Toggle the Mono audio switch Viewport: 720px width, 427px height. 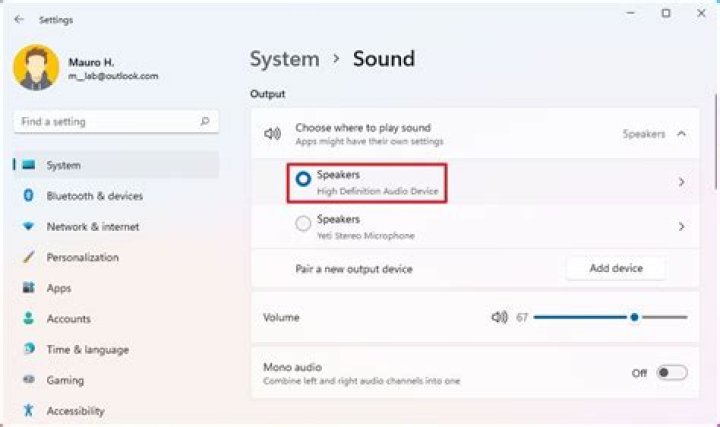point(672,373)
